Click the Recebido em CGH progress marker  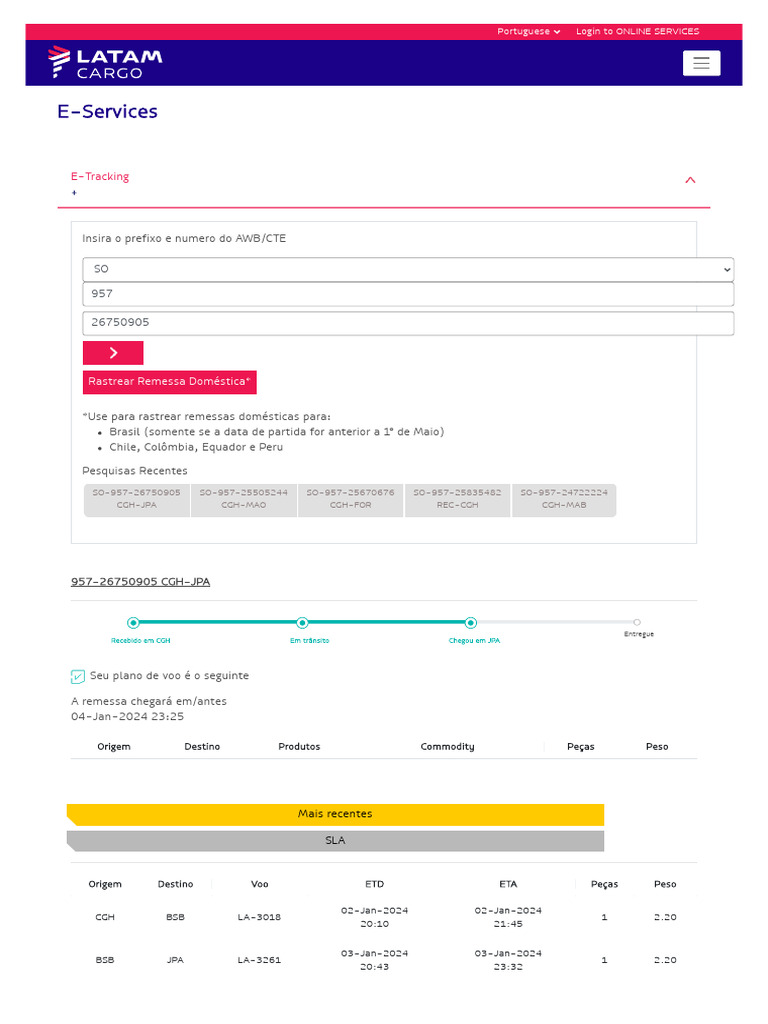click(x=133, y=623)
